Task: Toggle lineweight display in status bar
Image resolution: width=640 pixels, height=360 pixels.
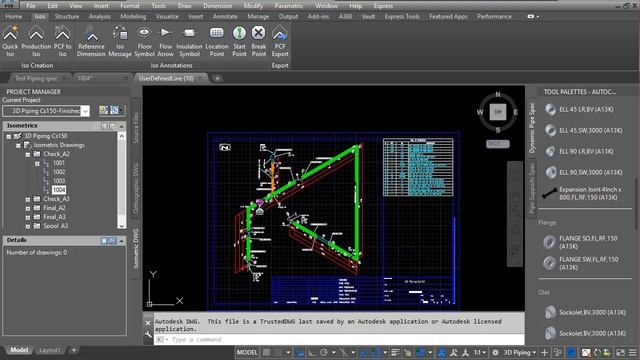Action: tap(395, 352)
